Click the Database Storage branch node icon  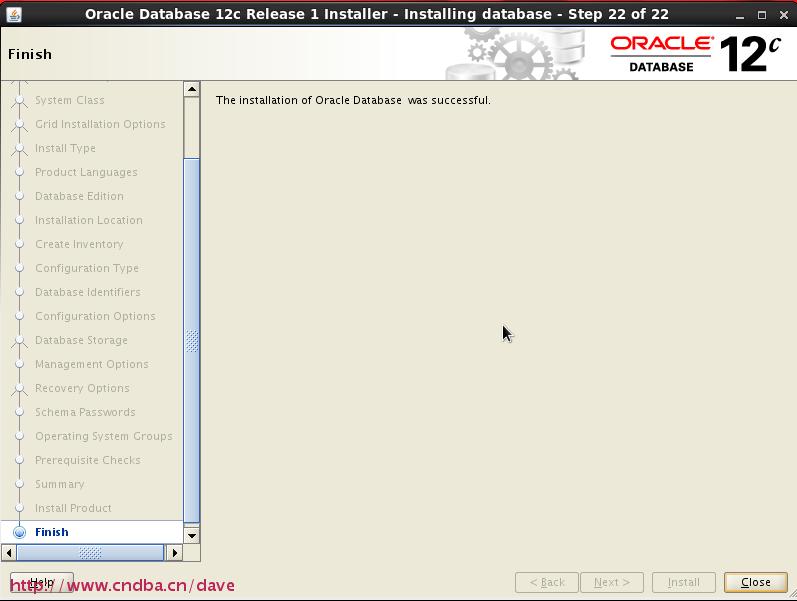19,341
